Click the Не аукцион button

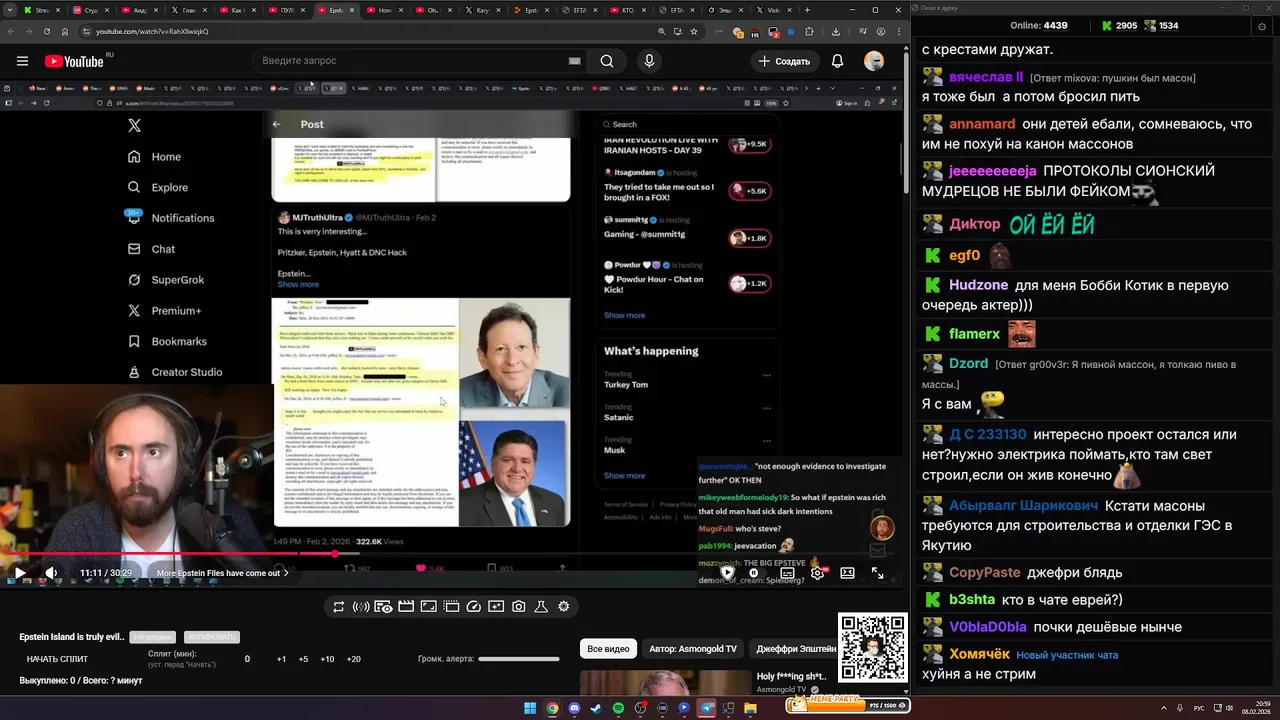click(x=152, y=637)
